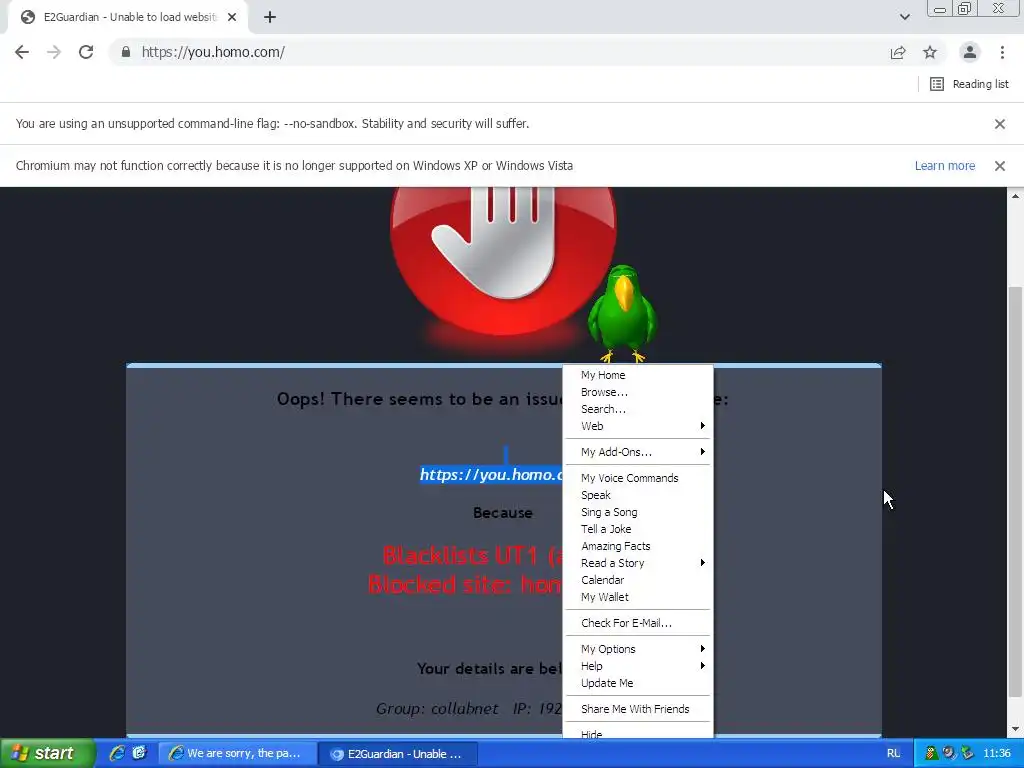Click the vertical scrollbar thumb

pos(1015,493)
